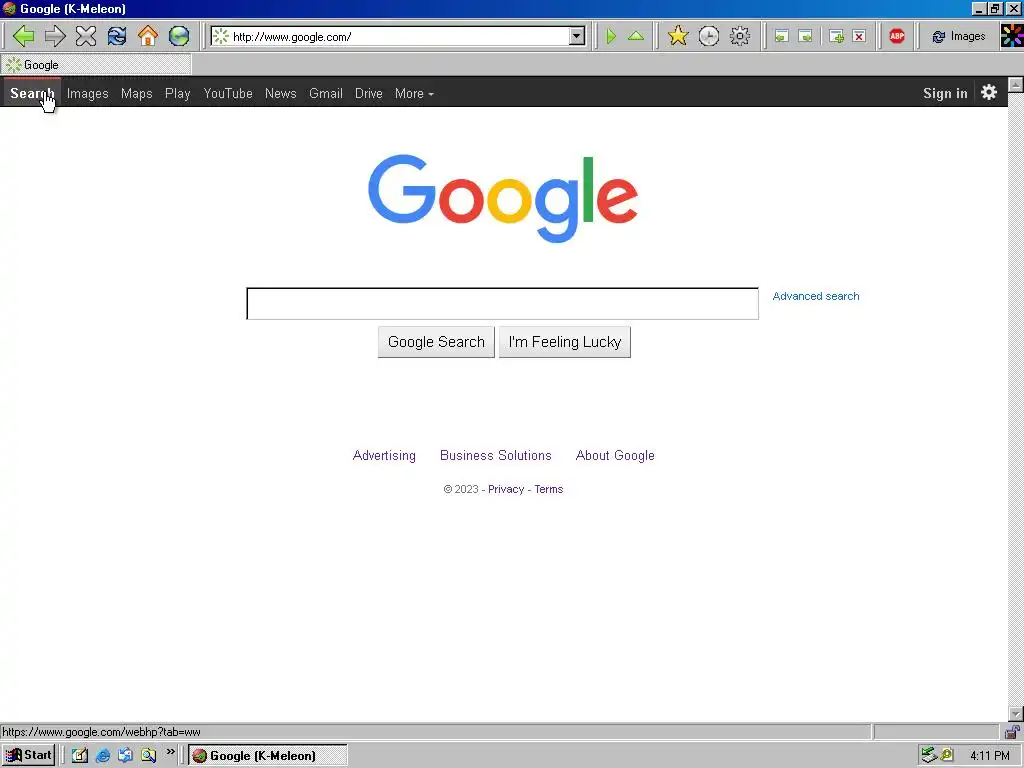Select the Google page tab
The height and width of the screenshot is (768, 1024).
pyautogui.click(x=96, y=65)
